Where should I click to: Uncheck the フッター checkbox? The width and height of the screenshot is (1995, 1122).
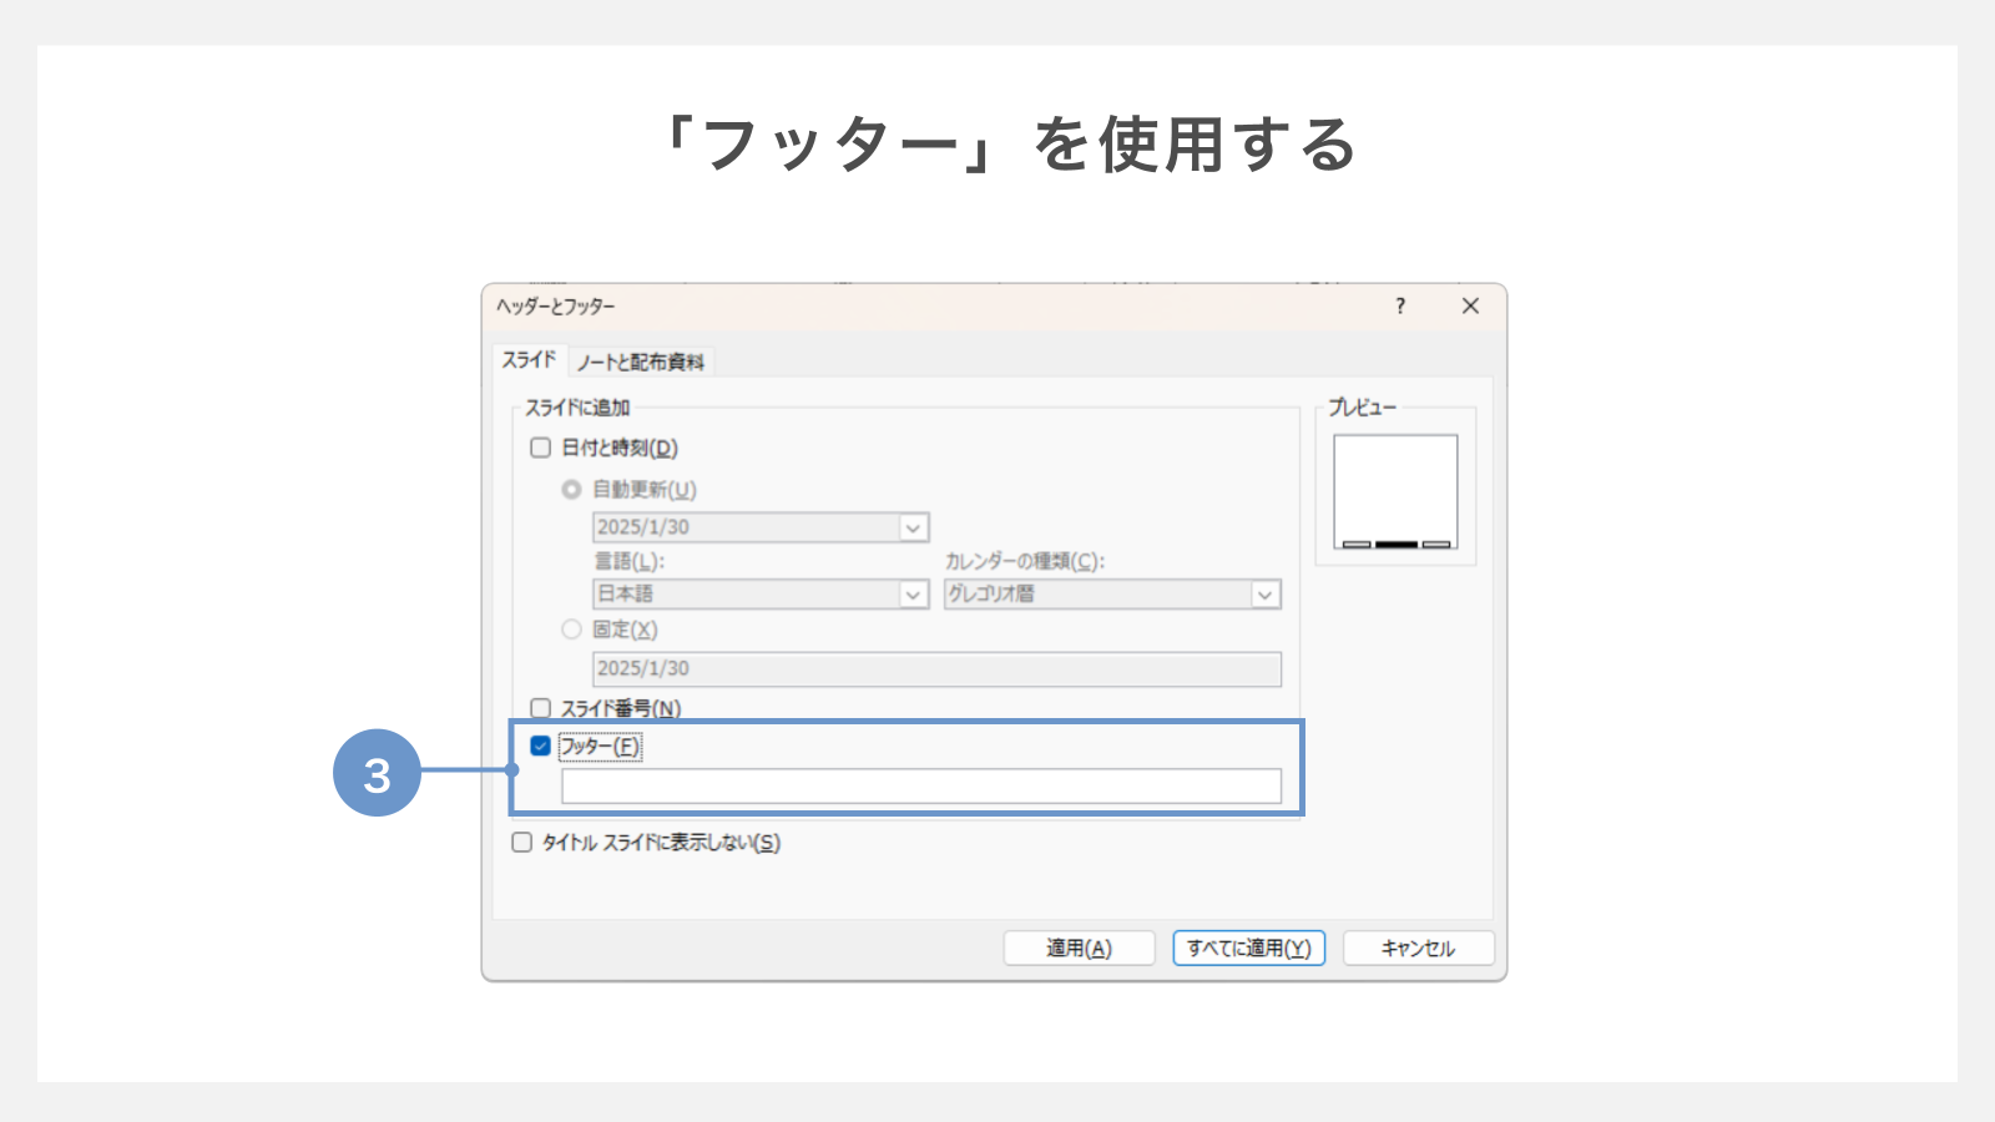coord(541,746)
